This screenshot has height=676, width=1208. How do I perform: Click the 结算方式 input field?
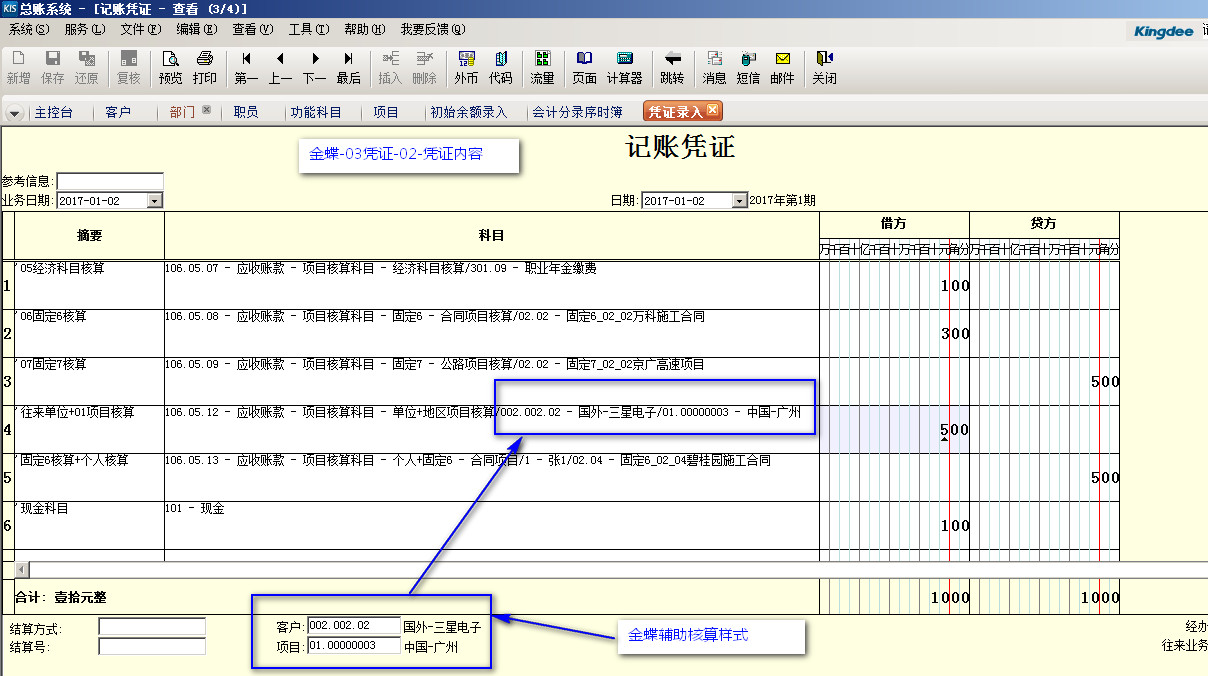[x=152, y=627]
